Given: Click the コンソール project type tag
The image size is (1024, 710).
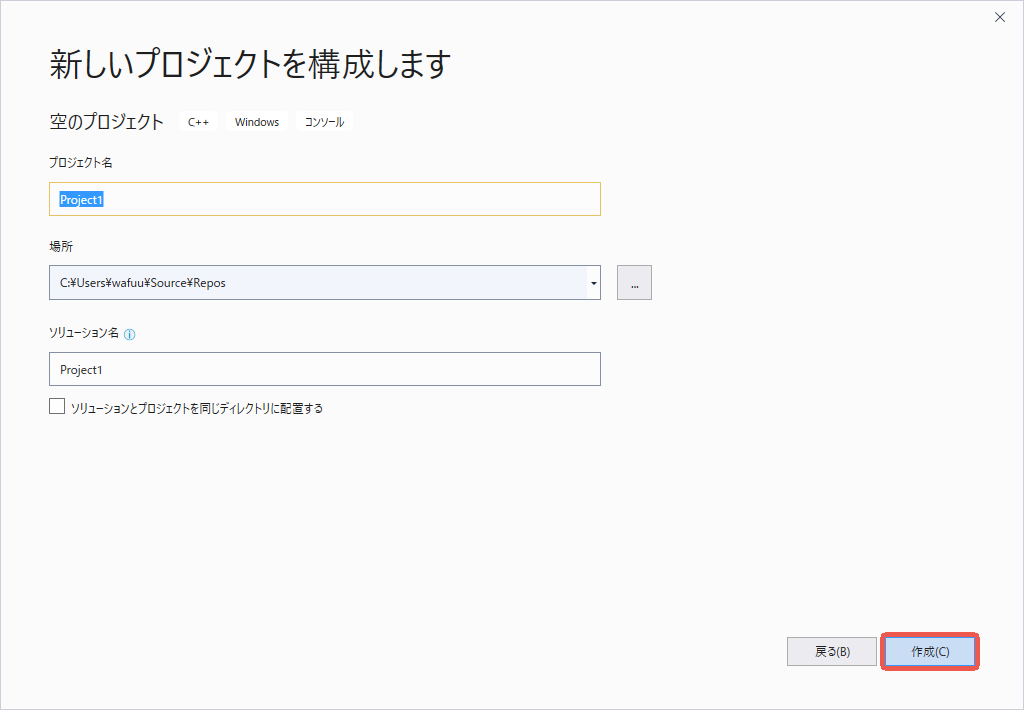Looking at the screenshot, I should 324,122.
